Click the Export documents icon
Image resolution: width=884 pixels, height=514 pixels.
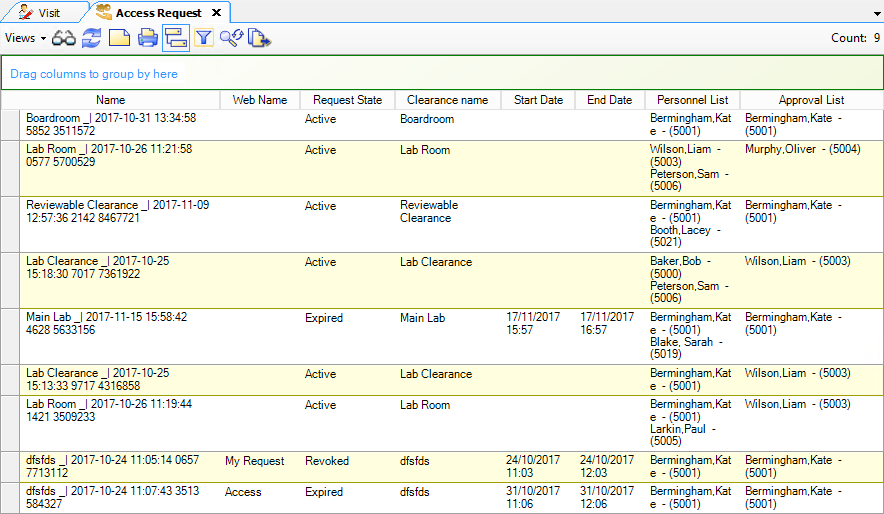(259, 38)
